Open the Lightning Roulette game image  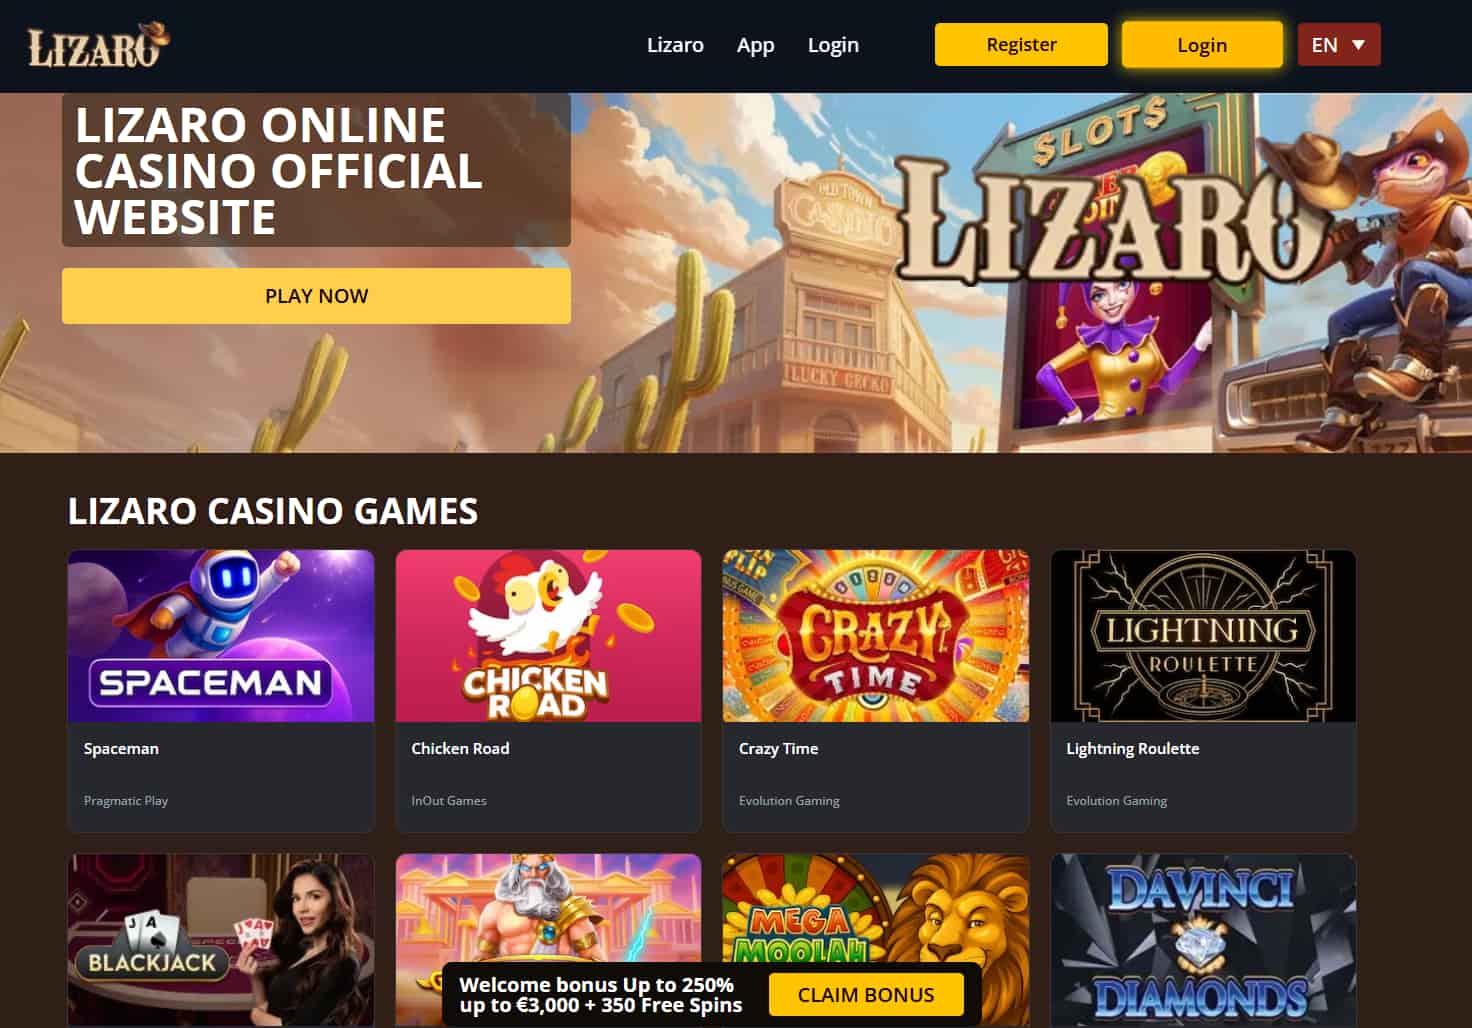1203,636
